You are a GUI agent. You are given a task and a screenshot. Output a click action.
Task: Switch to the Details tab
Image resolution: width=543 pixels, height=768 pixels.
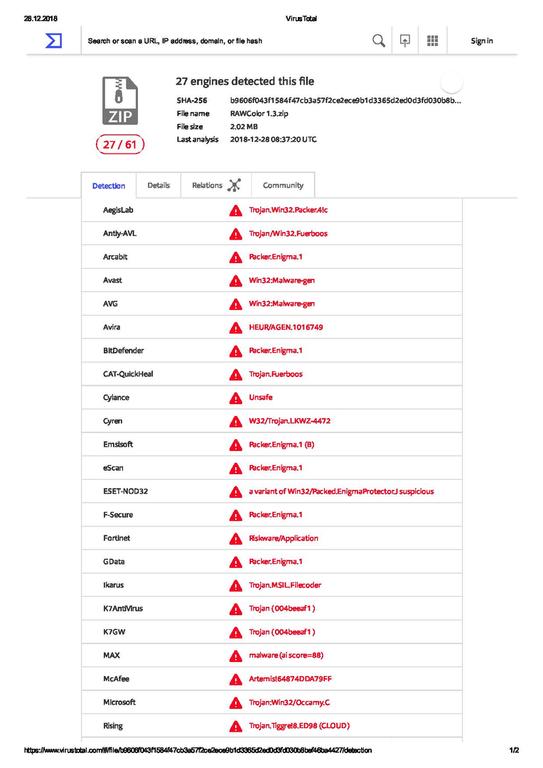point(159,185)
